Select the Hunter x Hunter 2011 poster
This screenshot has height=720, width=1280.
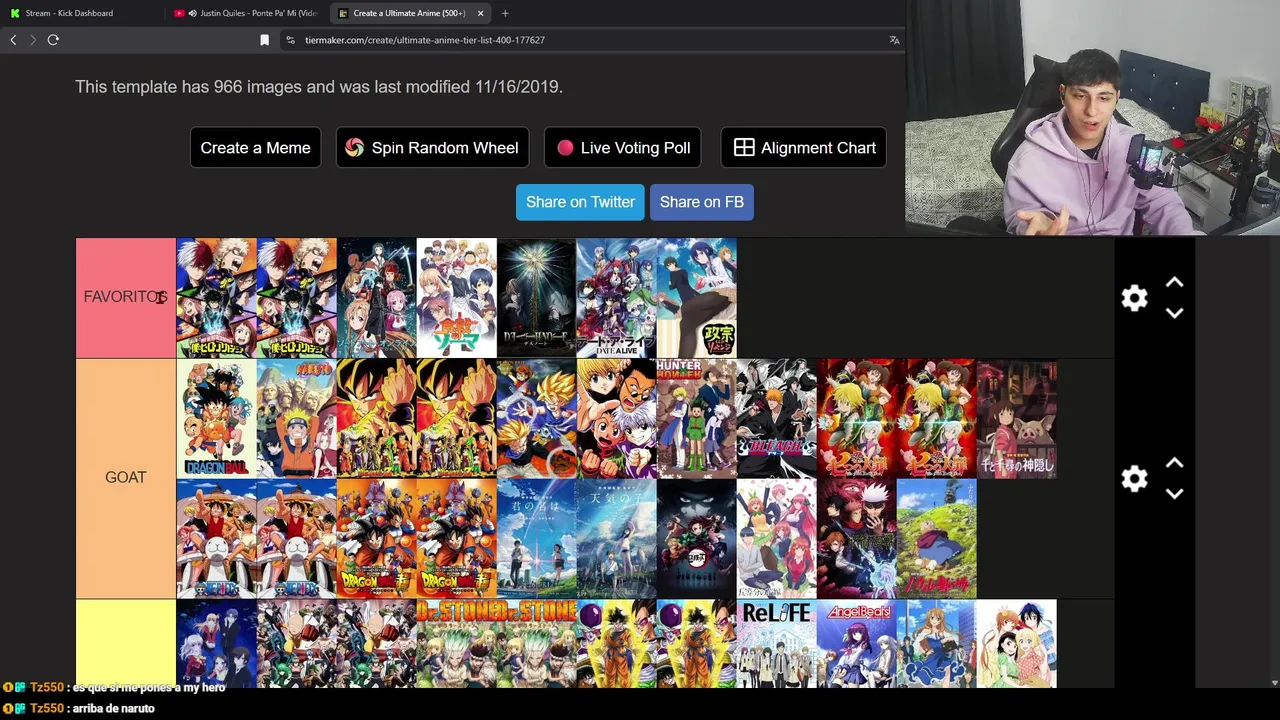pyautogui.click(x=697, y=418)
